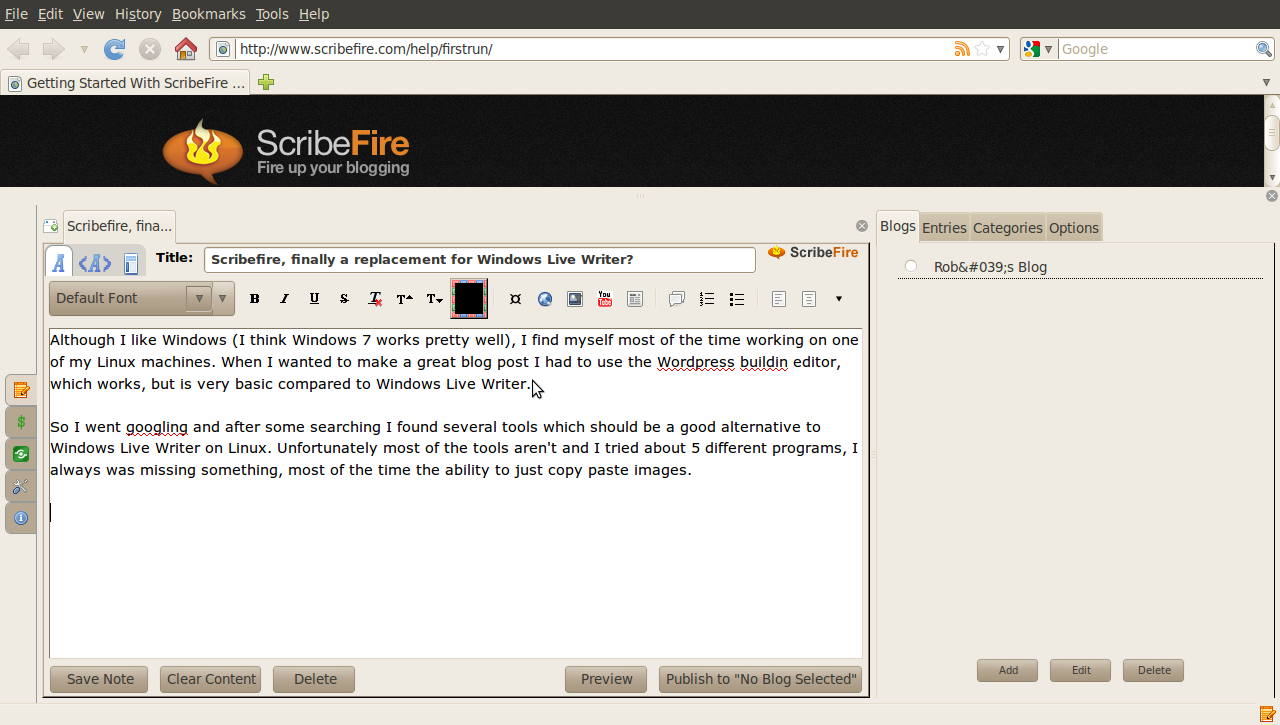
Task: Open the monetization dollar side tab
Action: 21,422
